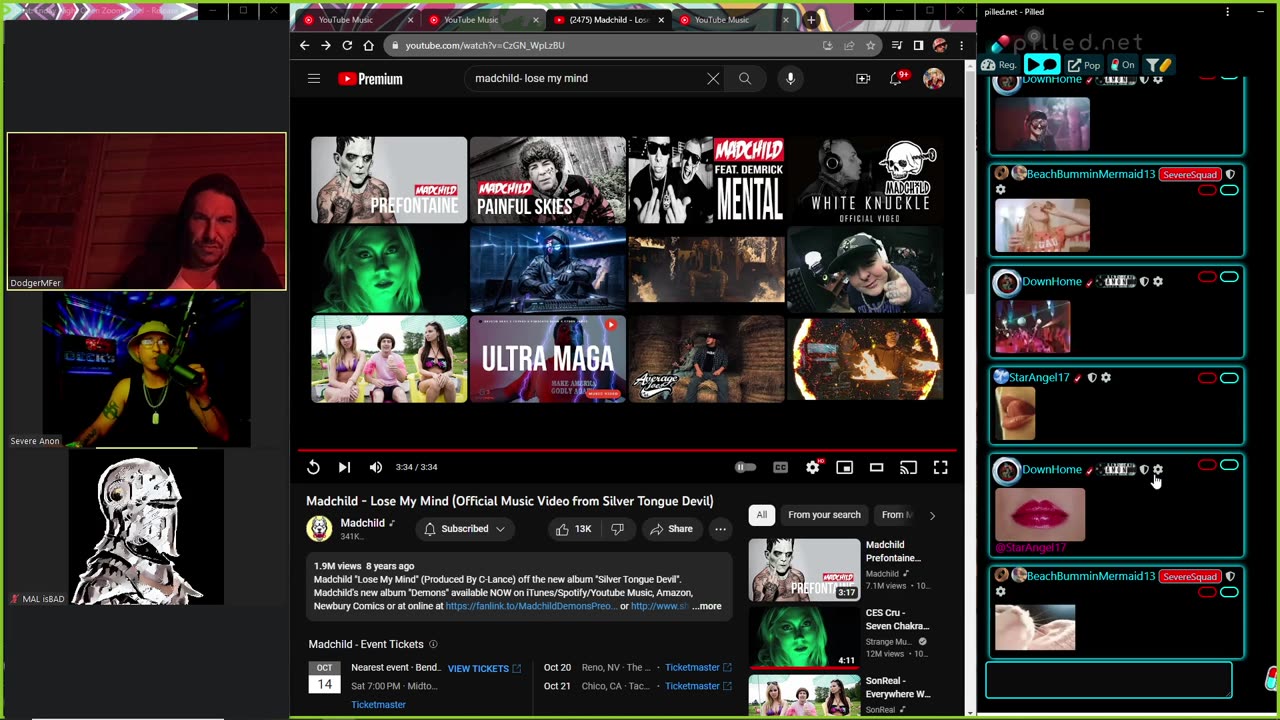
Task: Open the Chrome three-dot menu
Action: pos(961,45)
